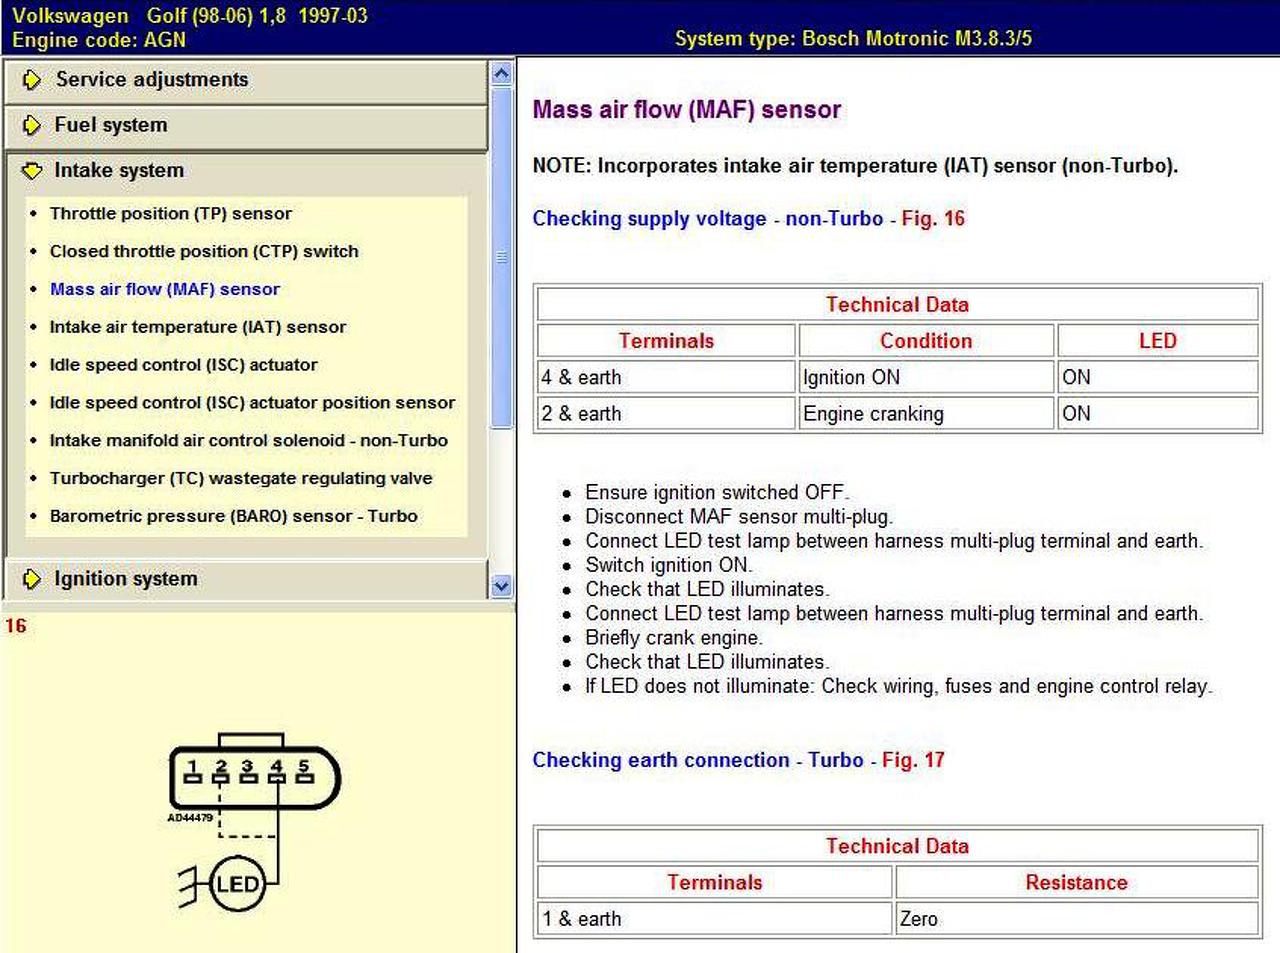Select Throttle position (TP) sensor
Screen dimensions: 1280x953
(x=171, y=214)
